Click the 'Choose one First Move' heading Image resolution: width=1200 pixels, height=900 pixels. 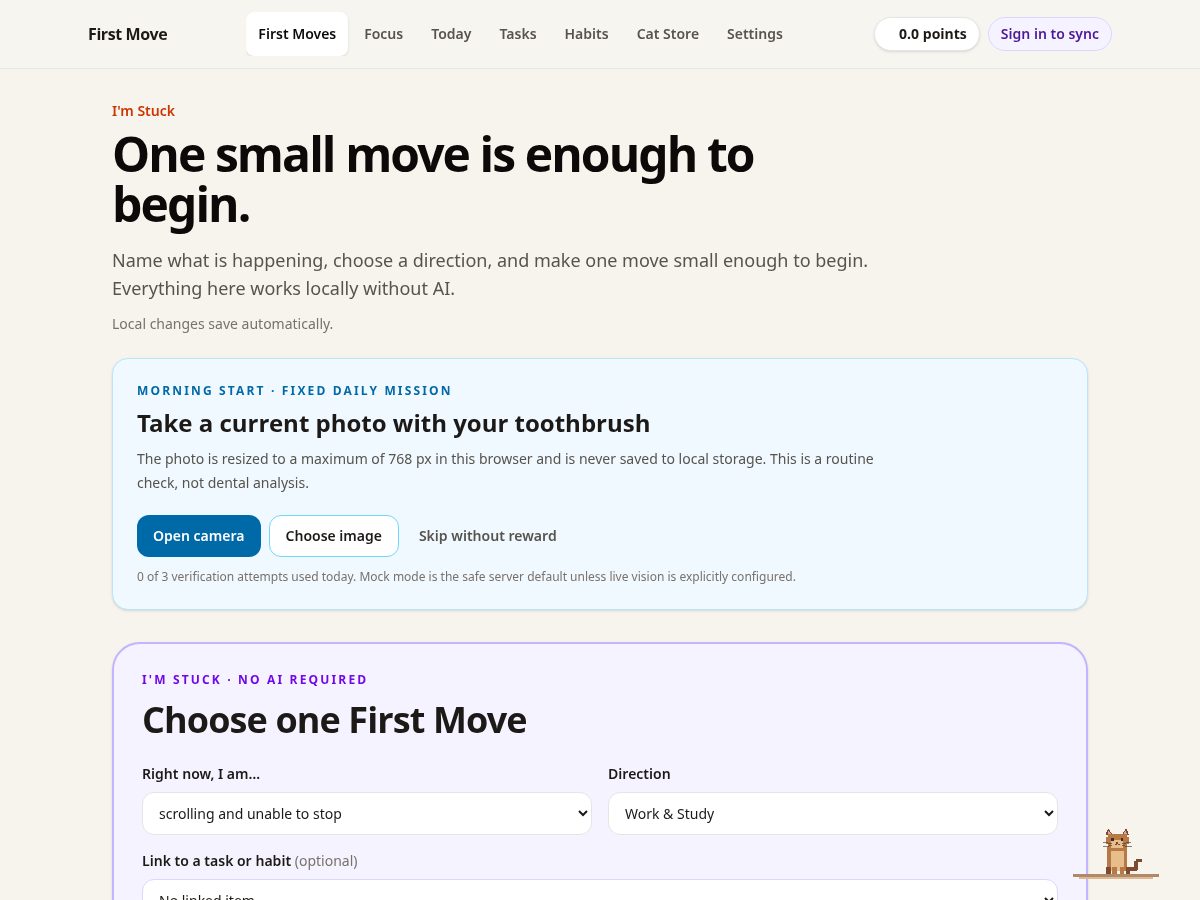pos(334,720)
